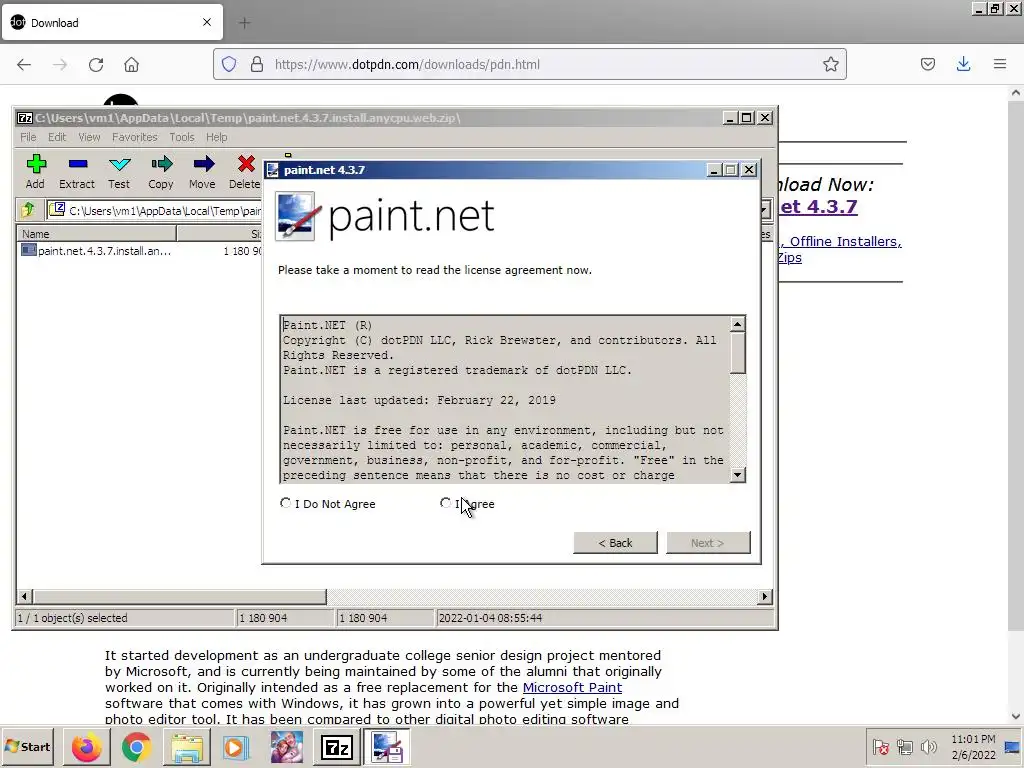Go up one folder level in 7-Zip
This screenshot has height=768, width=1024.
27,210
